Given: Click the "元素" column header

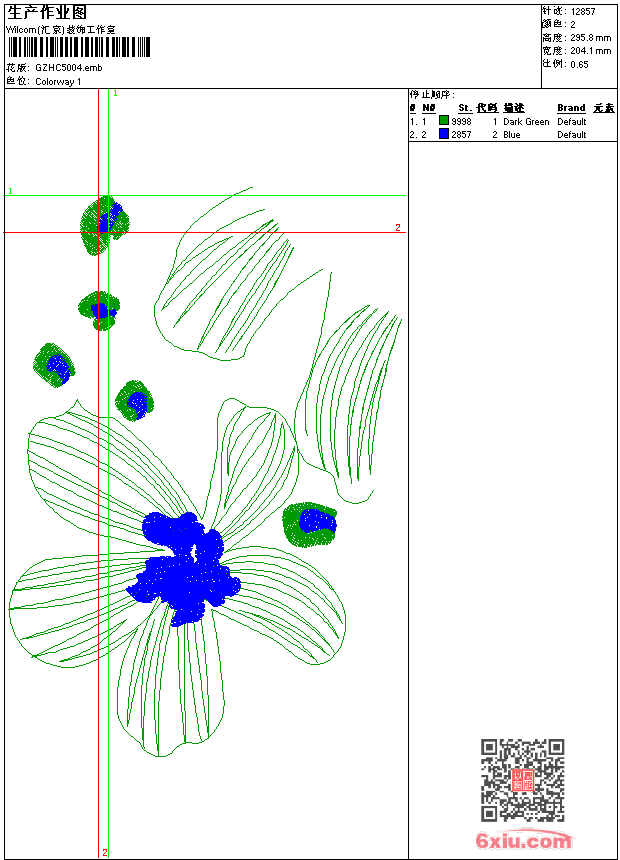Looking at the screenshot, I should [x=604, y=108].
